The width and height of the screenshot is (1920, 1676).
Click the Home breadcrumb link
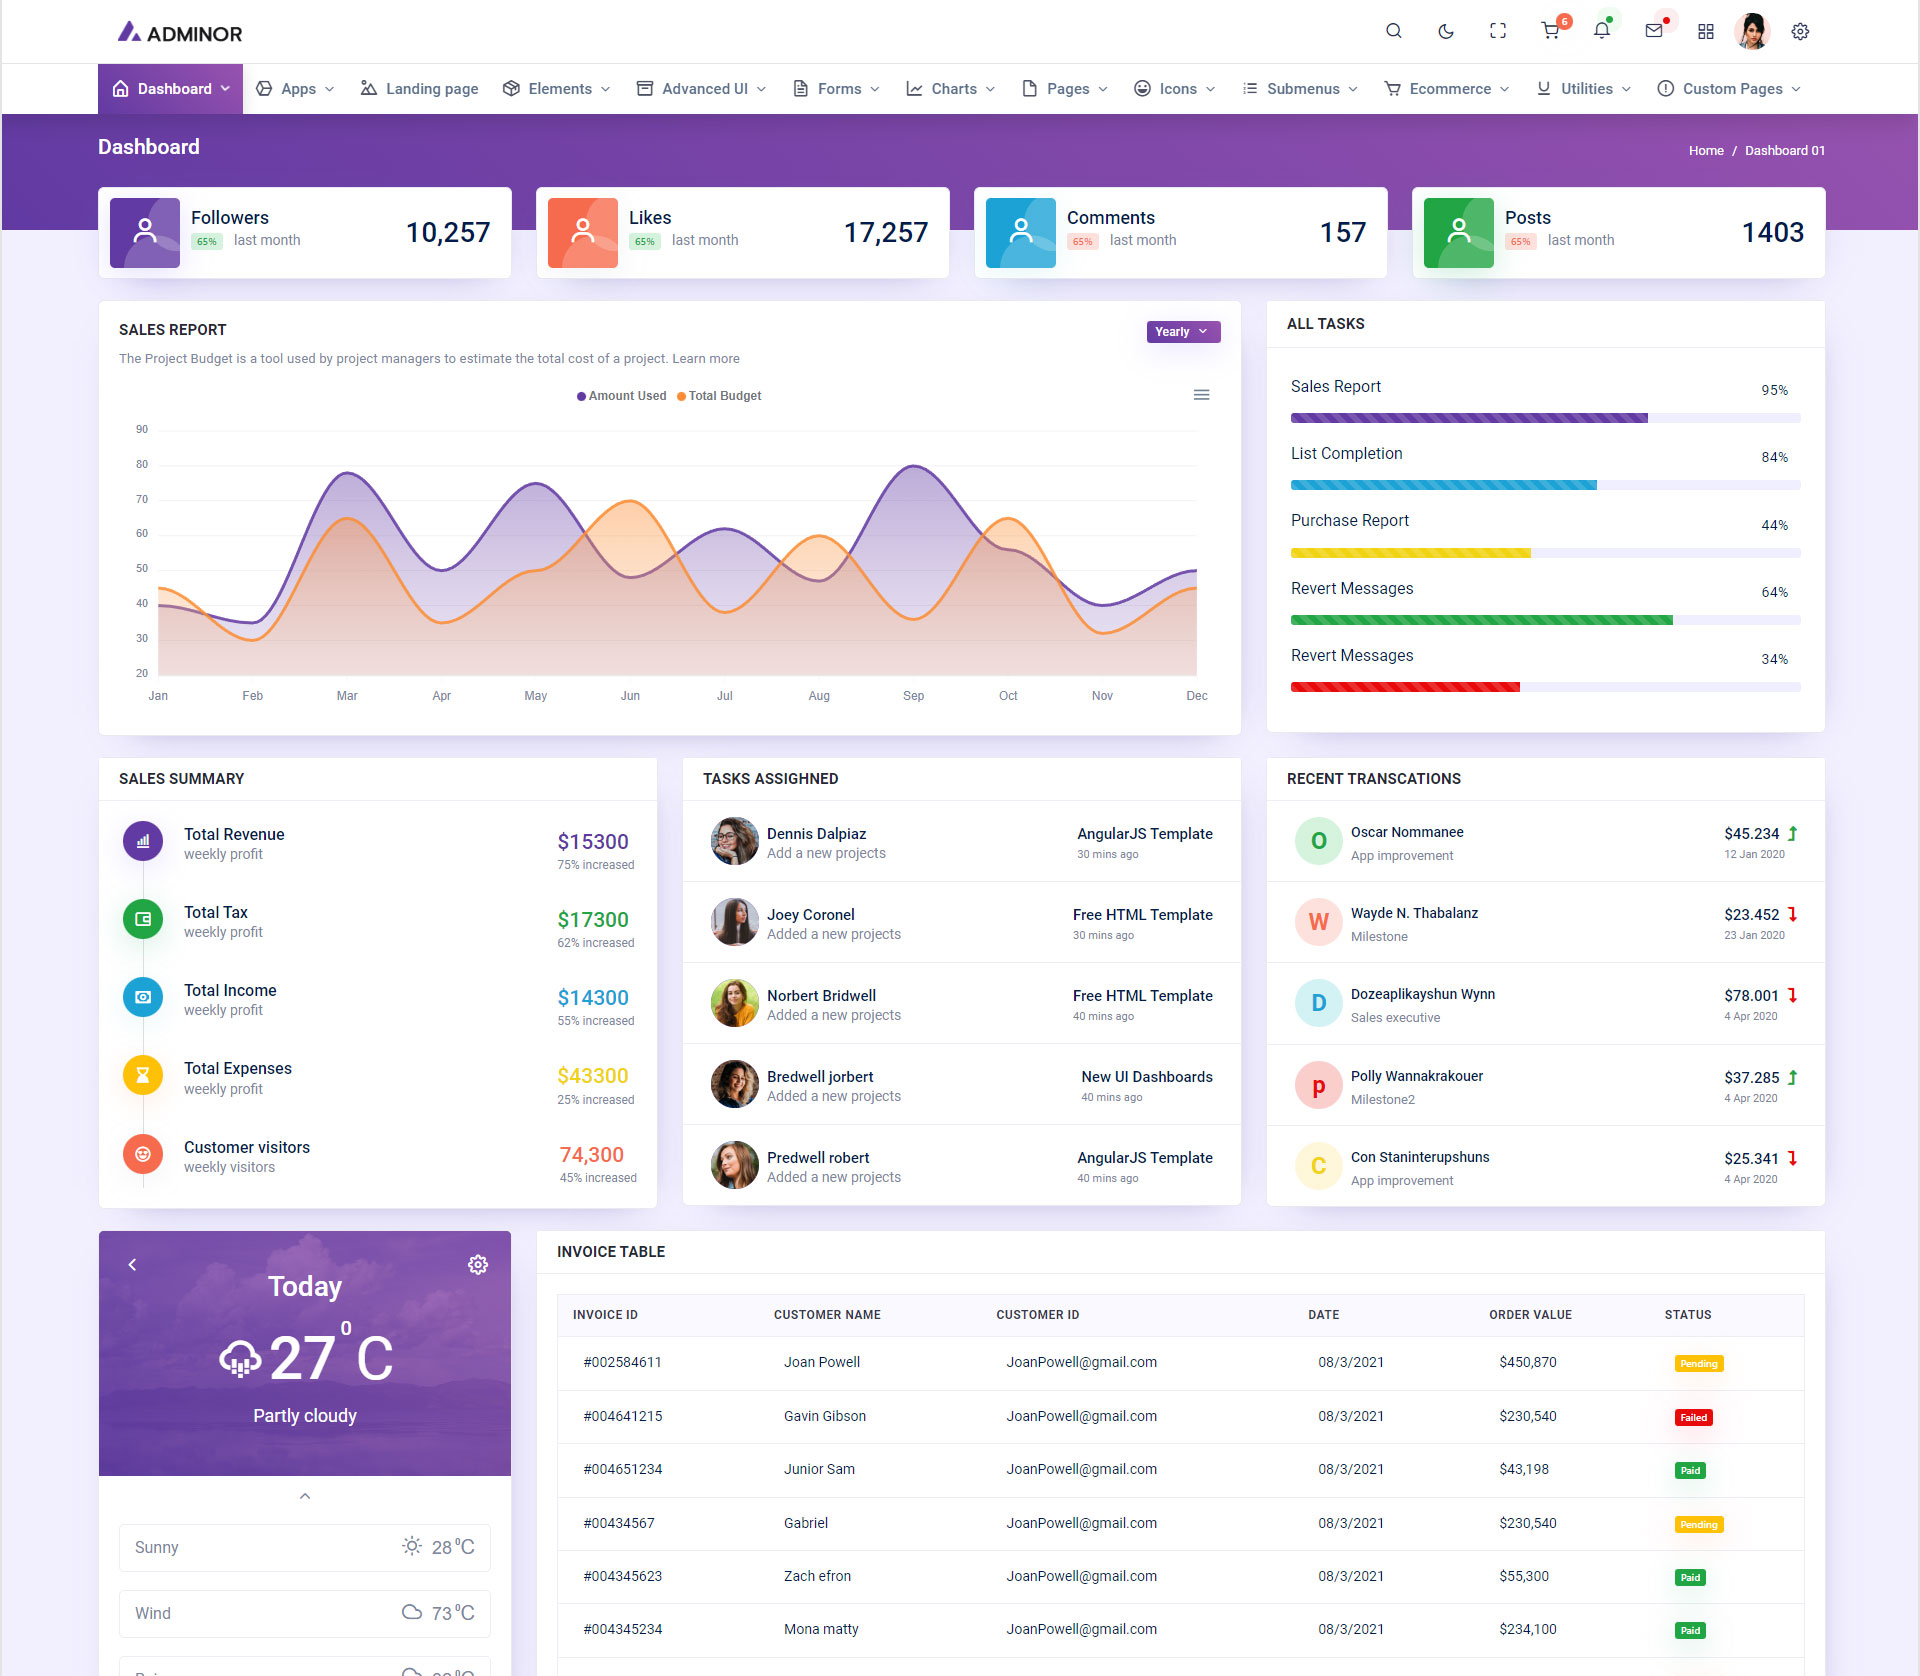(1705, 150)
